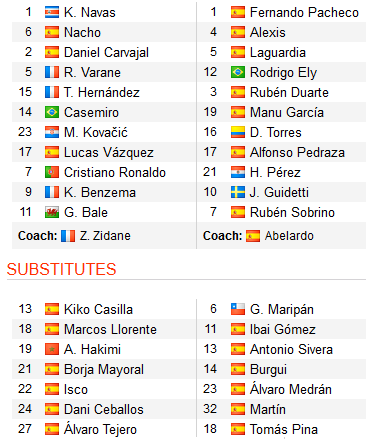366x445 pixels.
Task: Click the Morocco flag next to A. Hakimi
Action: pos(52,349)
